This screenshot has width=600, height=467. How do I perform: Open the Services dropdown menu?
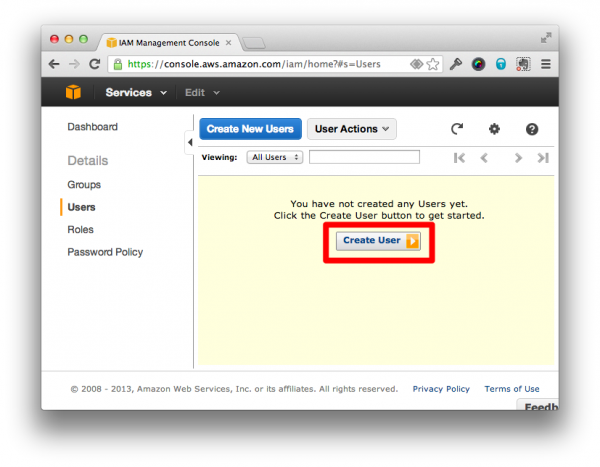click(x=136, y=92)
